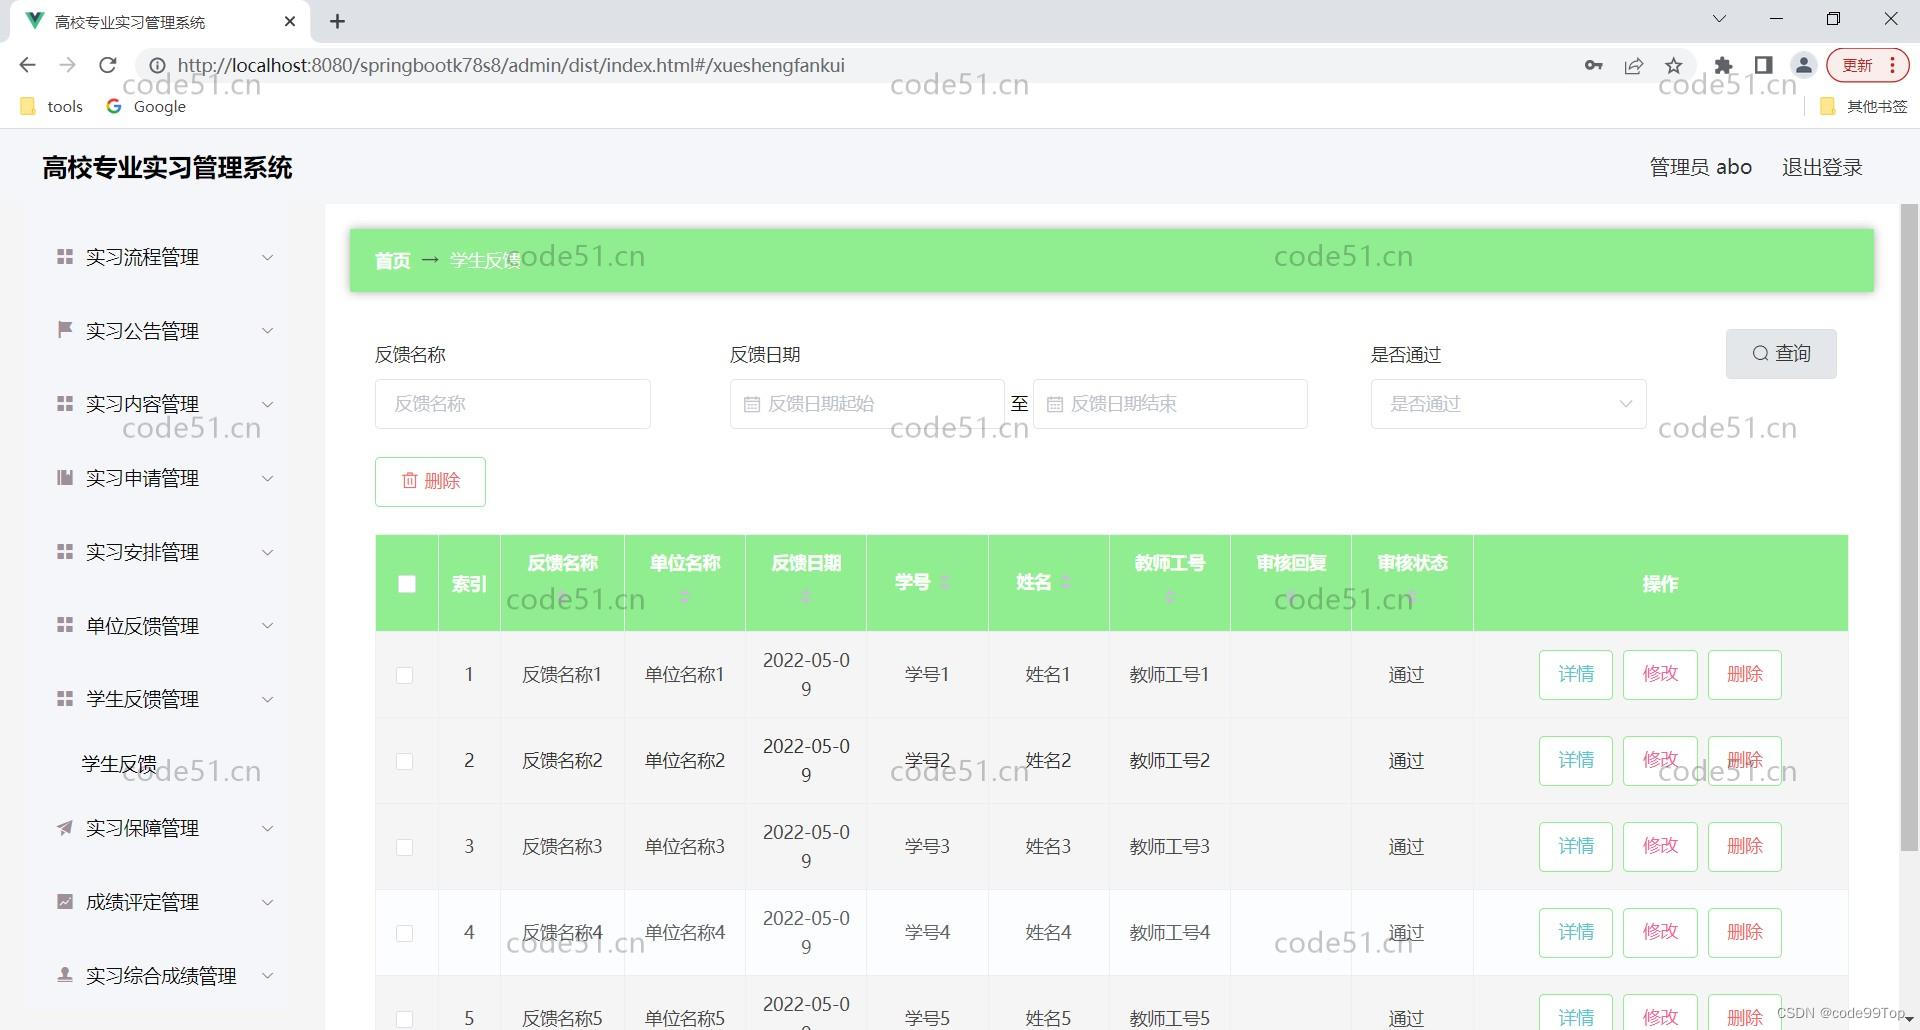Open the browser extensions puzzle icon
This screenshot has height=1030, width=1920.
pos(1723,65)
